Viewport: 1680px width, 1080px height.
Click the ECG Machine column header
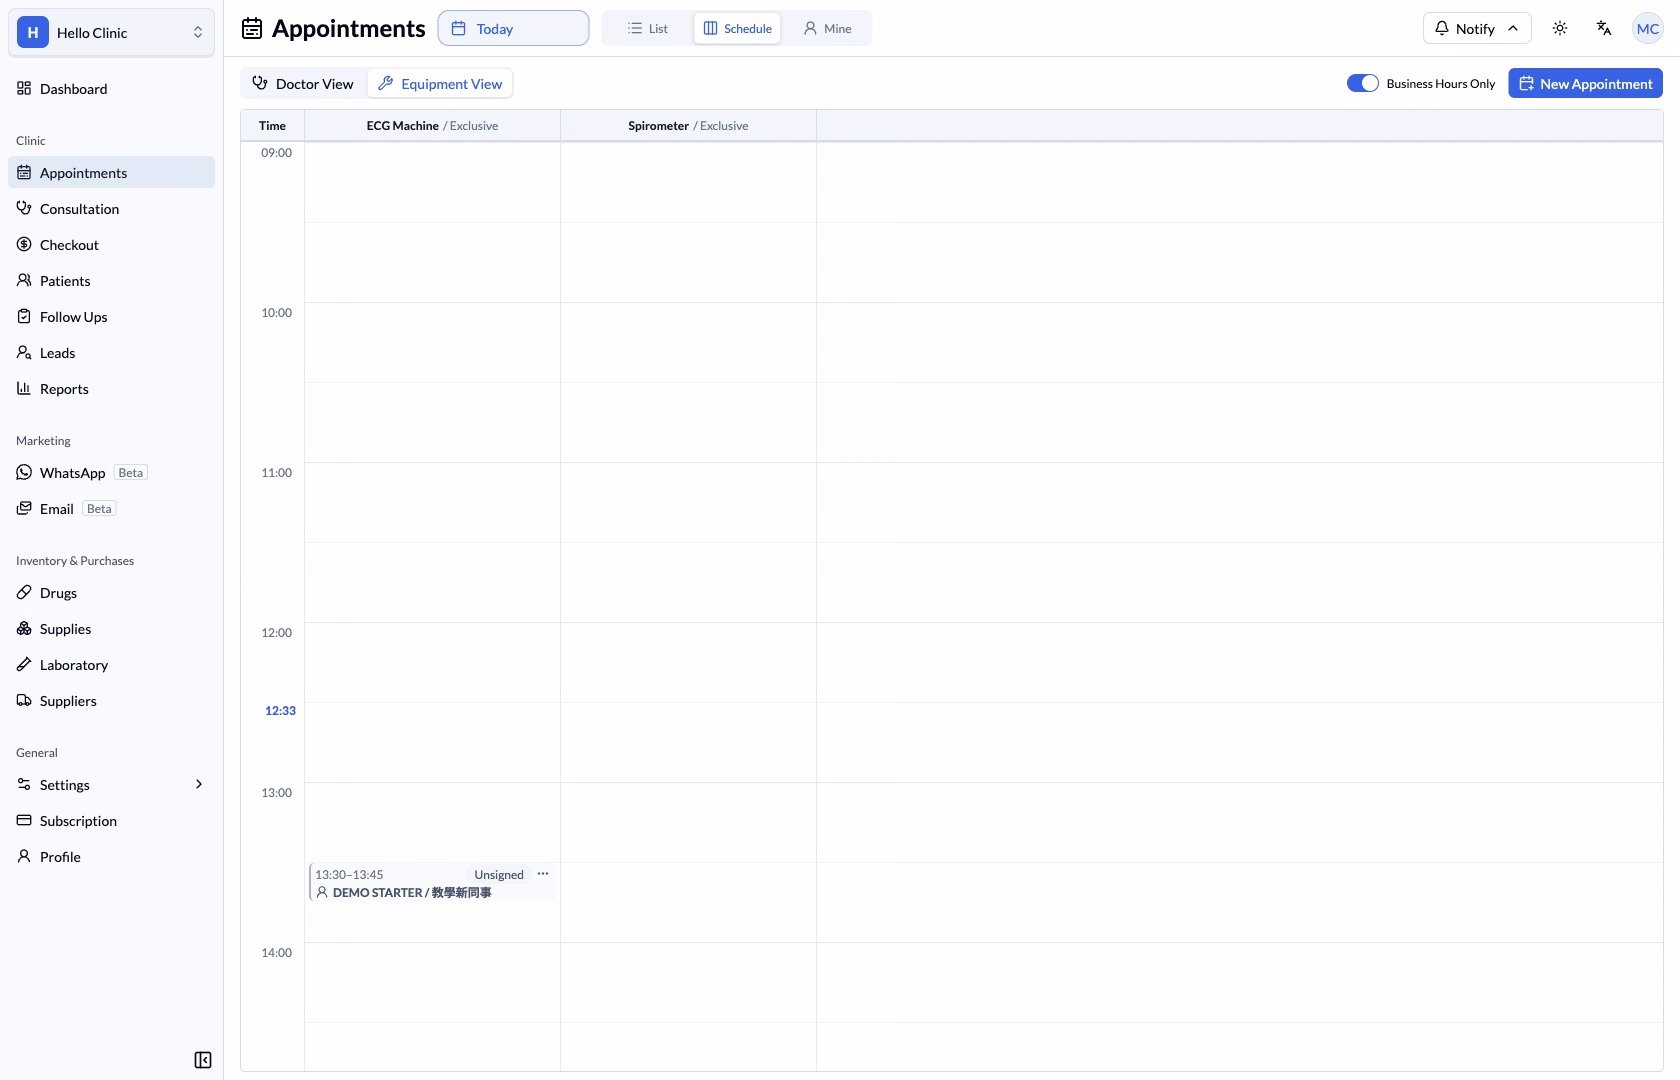click(x=432, y=126)
